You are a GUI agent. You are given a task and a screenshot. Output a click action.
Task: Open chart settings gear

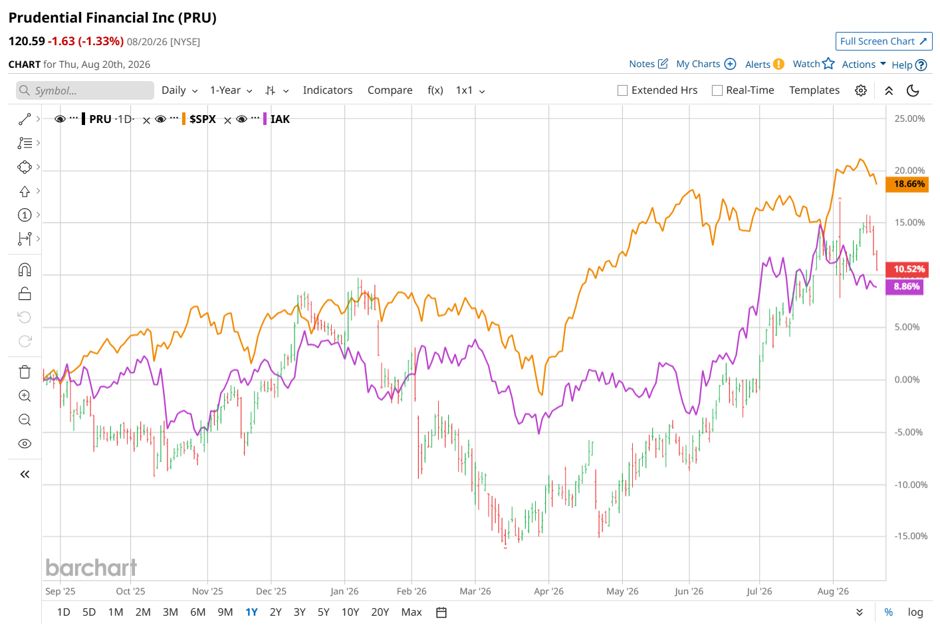coord(861,91)
